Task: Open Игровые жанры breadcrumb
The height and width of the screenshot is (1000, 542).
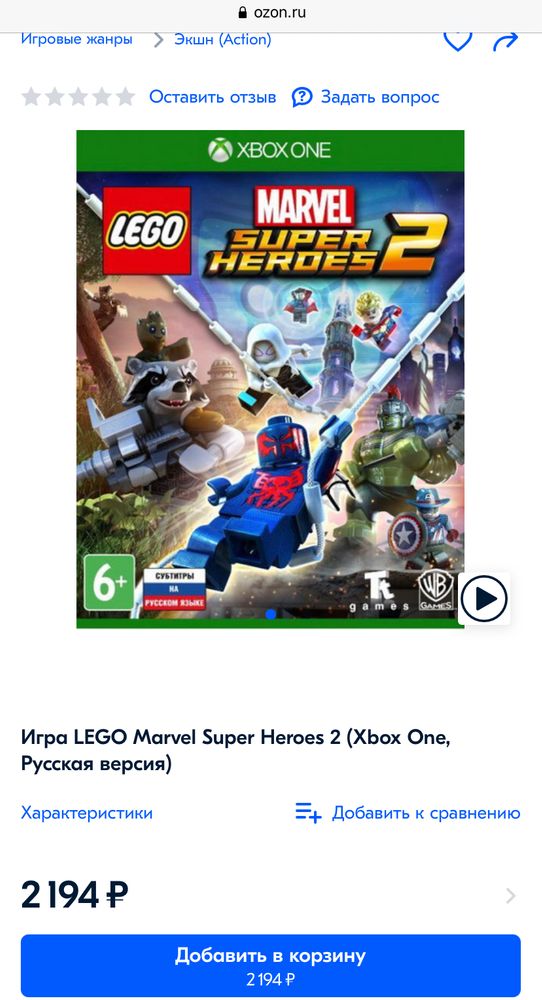Action: 77,39
